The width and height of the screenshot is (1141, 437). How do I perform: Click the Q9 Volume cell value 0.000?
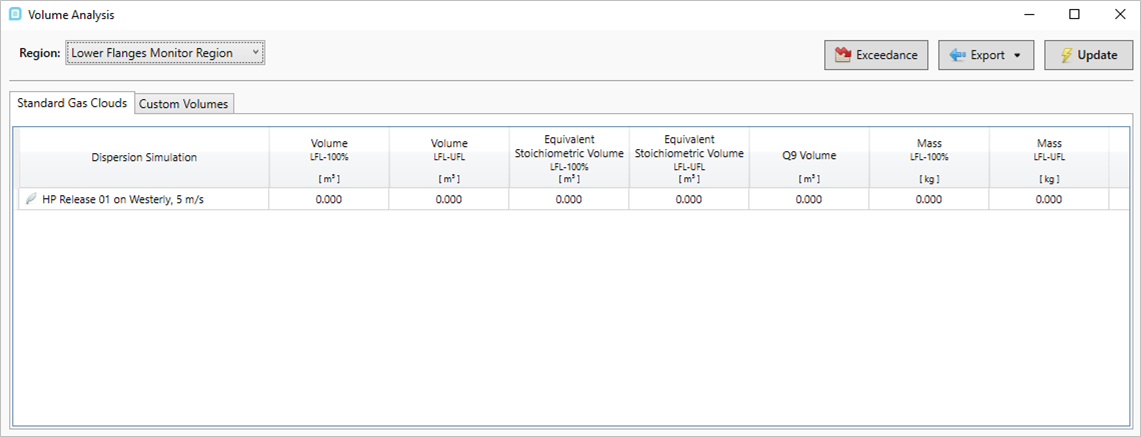808,199
